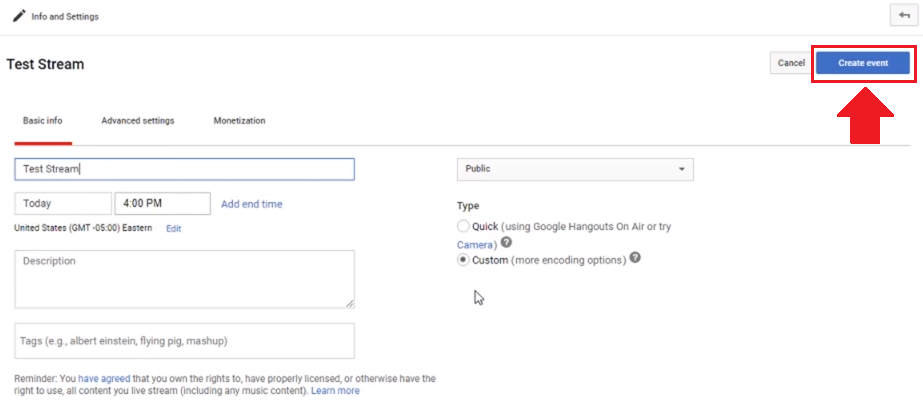Open the Today date picker field
923x413 pixels.
coord(63,204)
